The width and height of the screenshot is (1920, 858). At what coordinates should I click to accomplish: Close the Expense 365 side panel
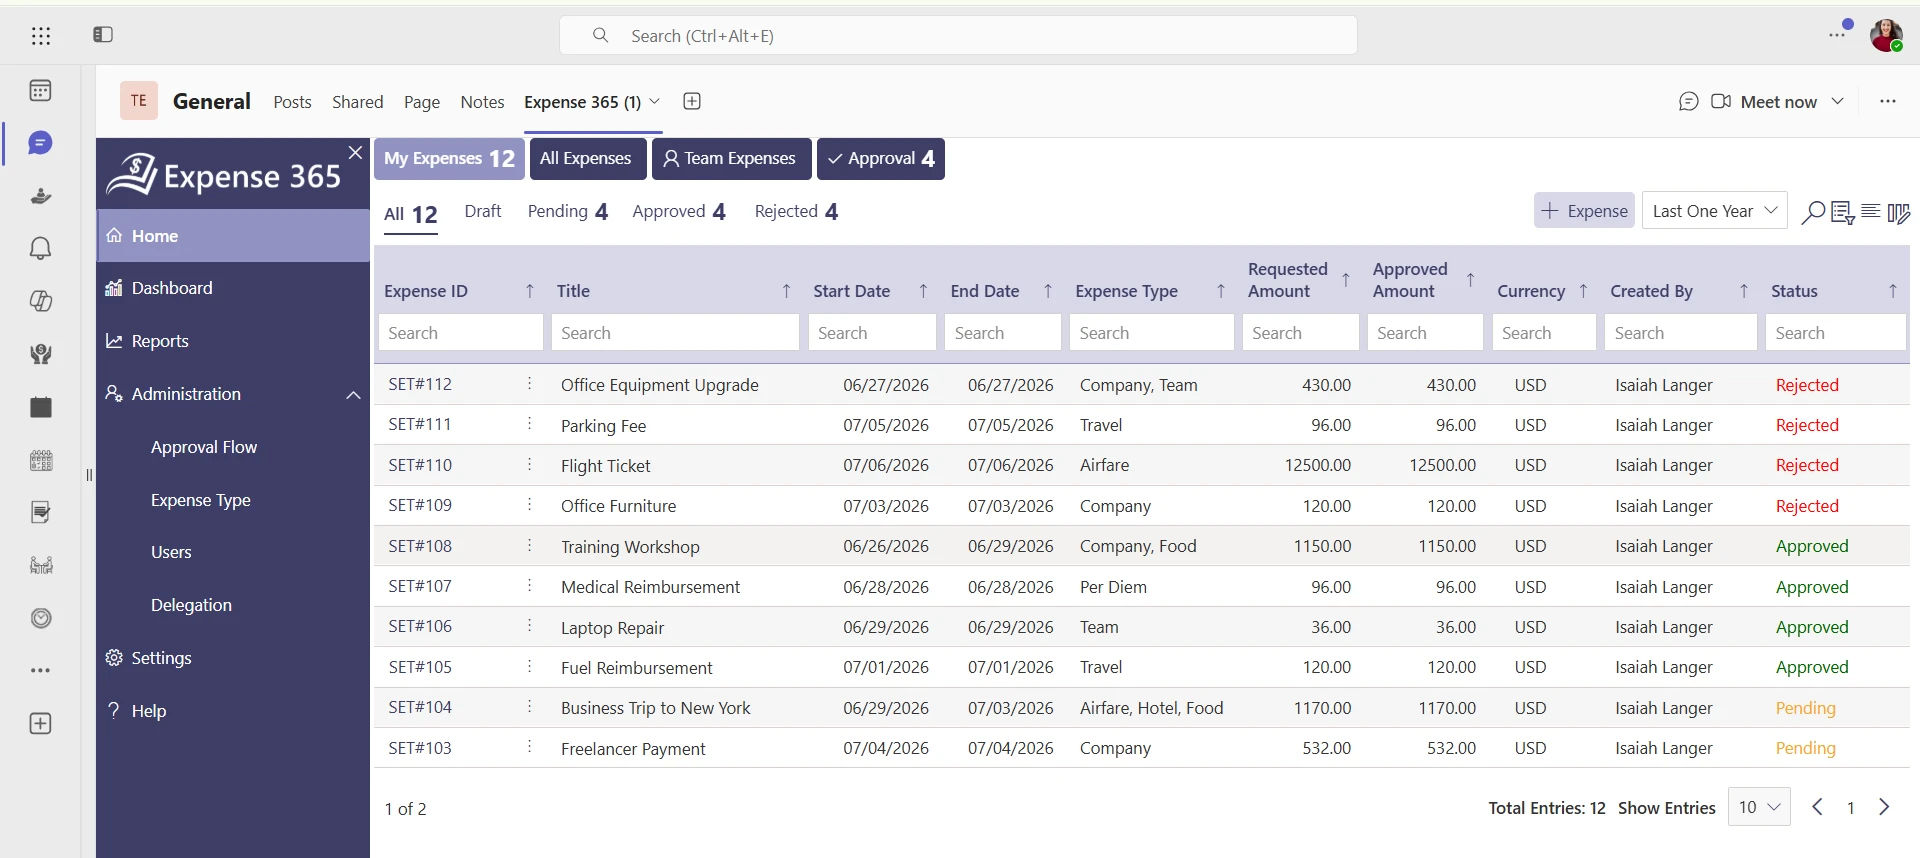[x=355, y=152]
